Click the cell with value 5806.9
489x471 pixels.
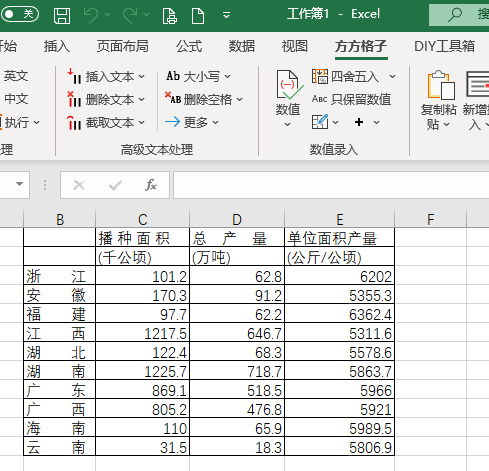point(339,447)
